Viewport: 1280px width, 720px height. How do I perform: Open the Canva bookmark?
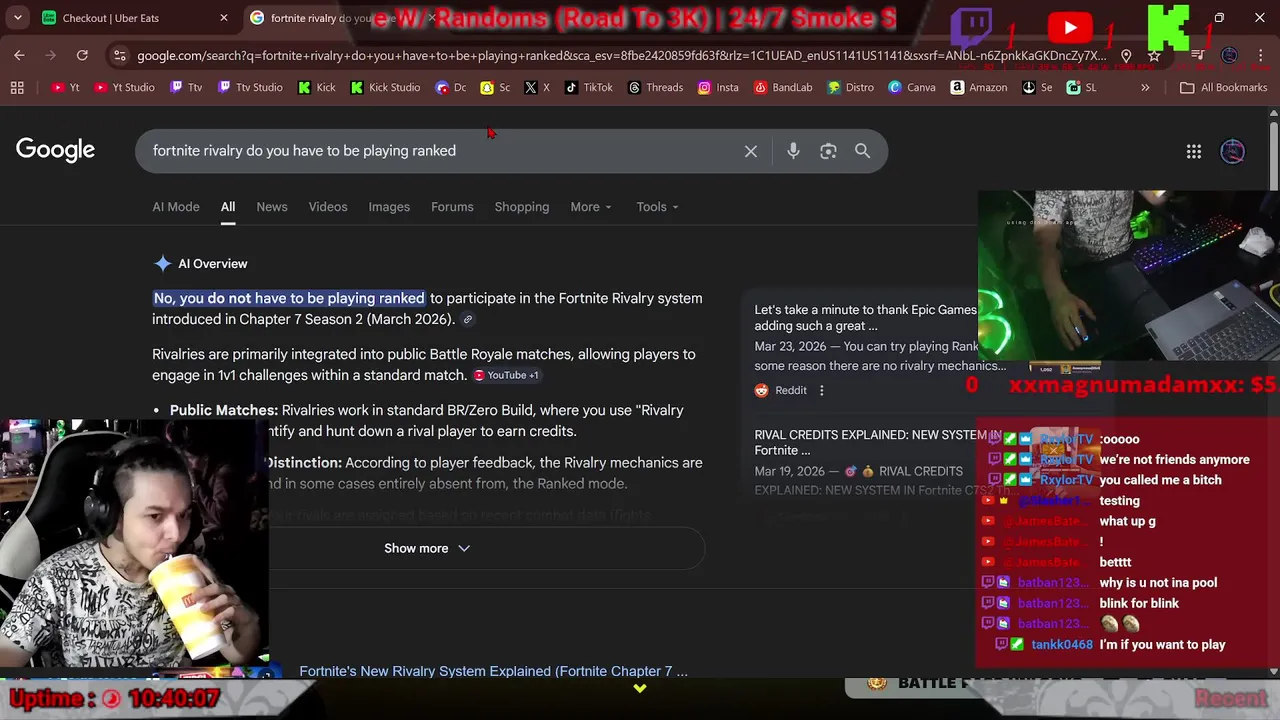tap(912, 87)
